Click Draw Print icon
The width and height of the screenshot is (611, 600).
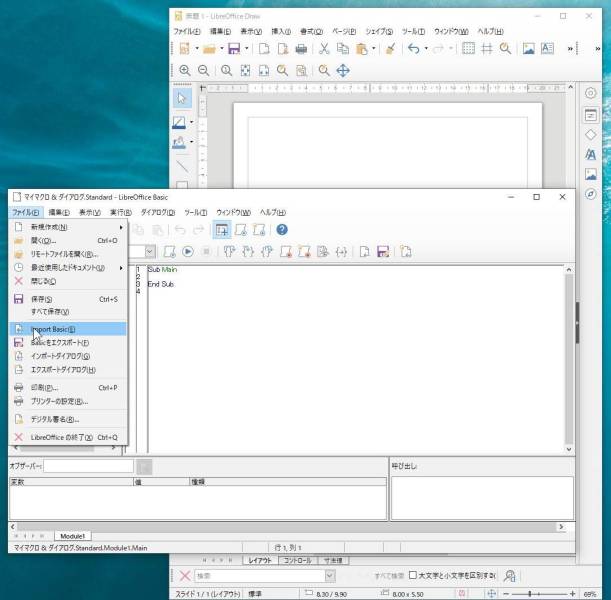tap(301, 49)
